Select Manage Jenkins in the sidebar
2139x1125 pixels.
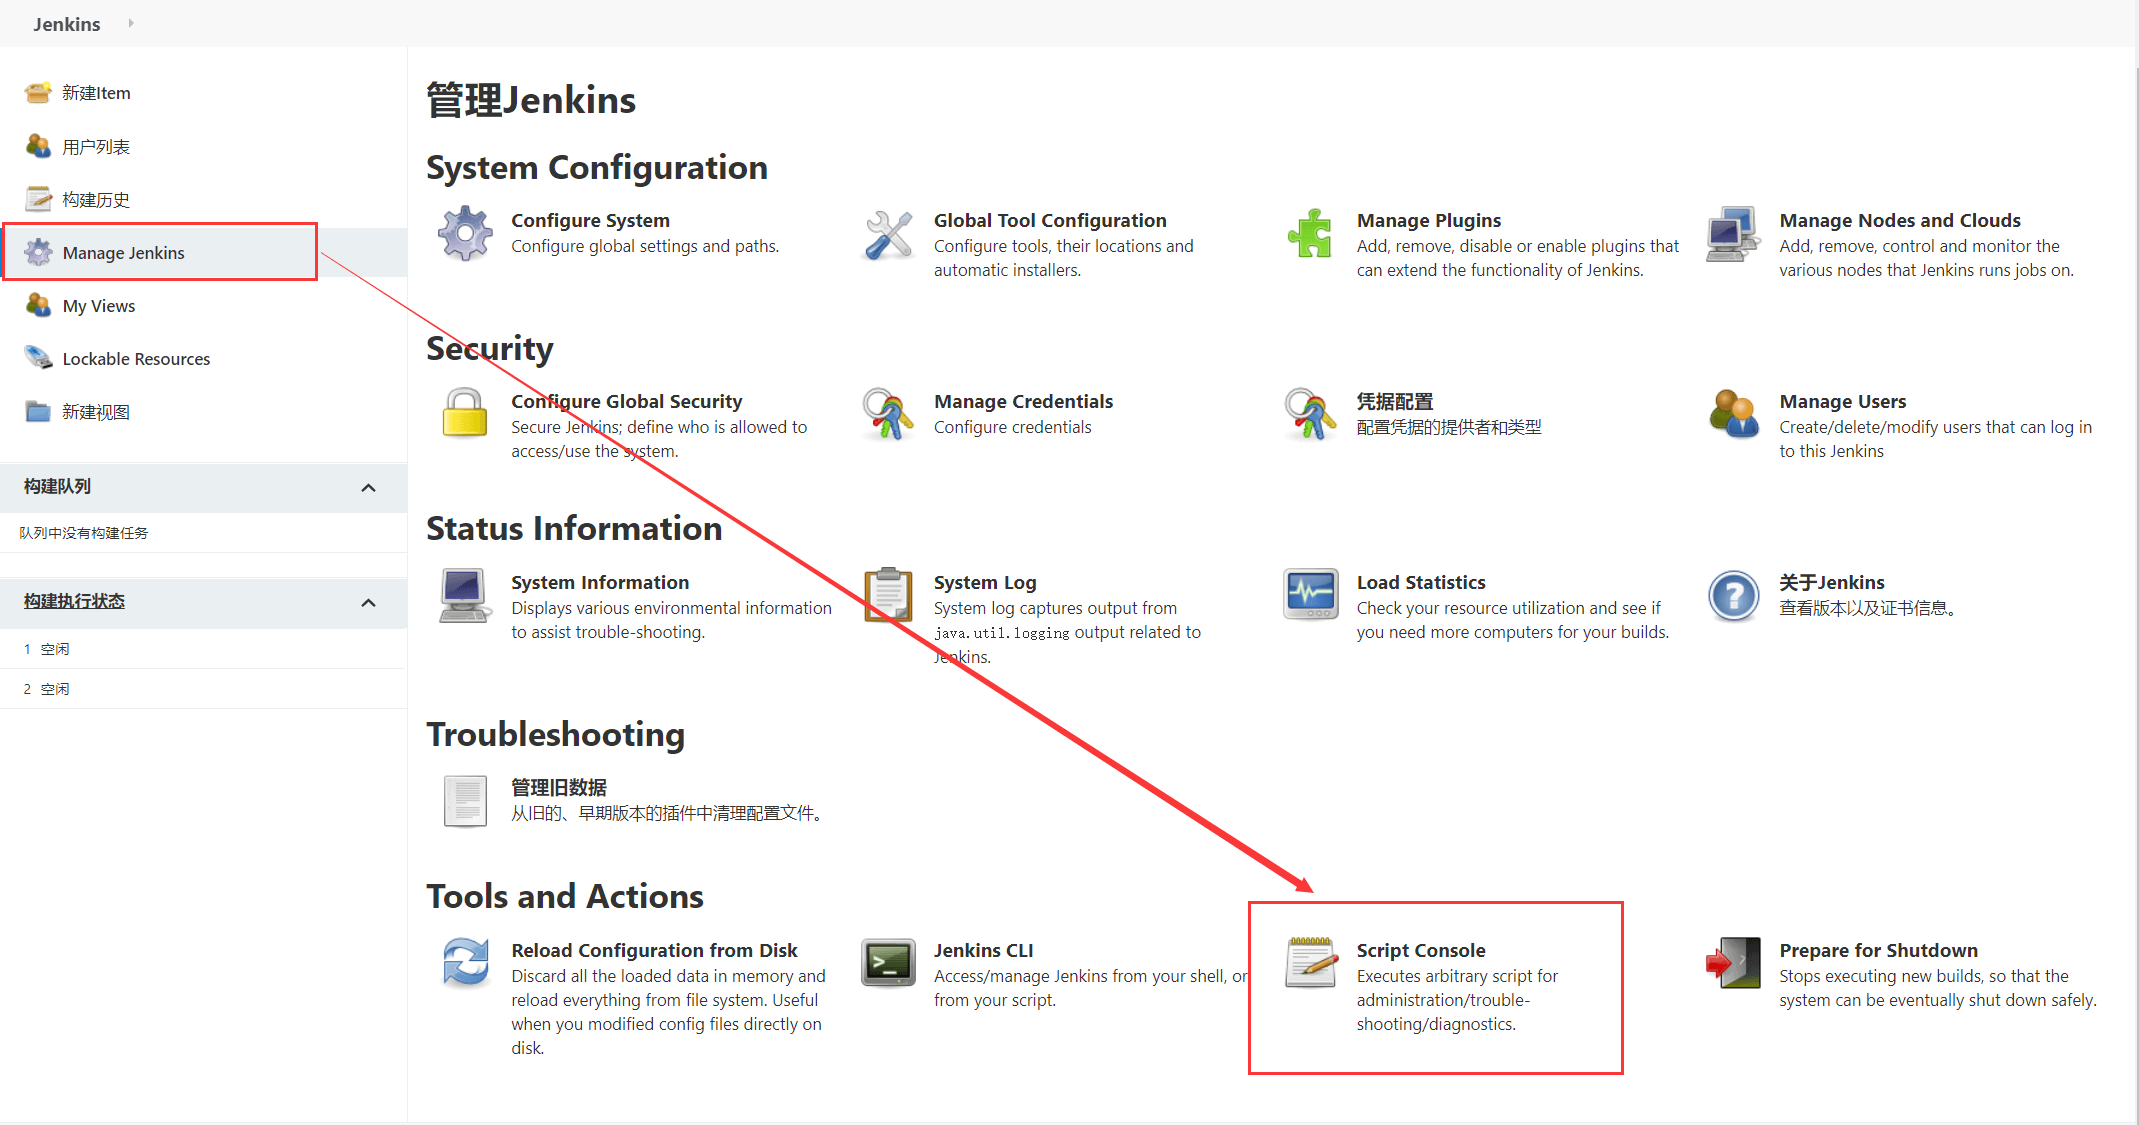coord(123,253)
